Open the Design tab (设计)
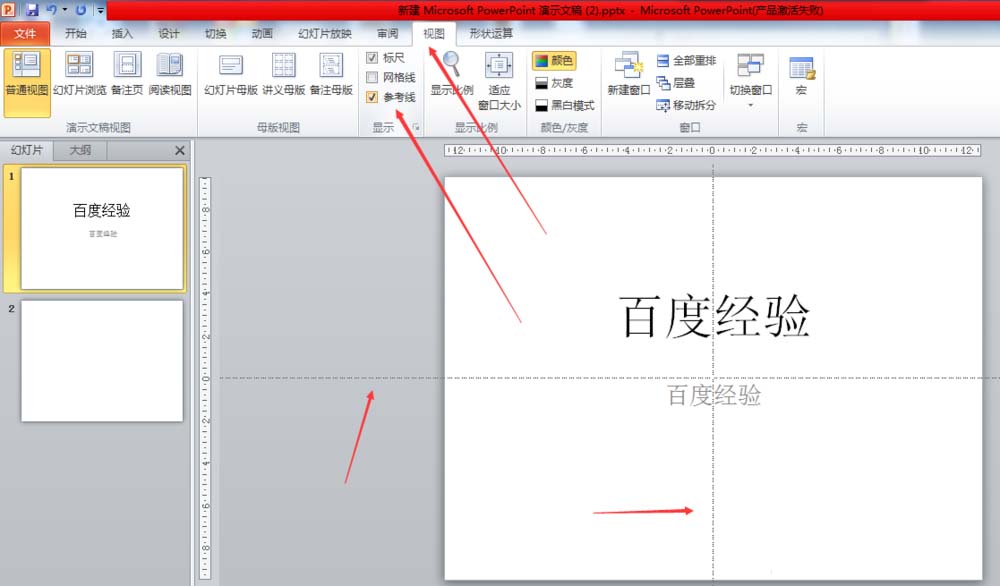 tap(169, 33)
